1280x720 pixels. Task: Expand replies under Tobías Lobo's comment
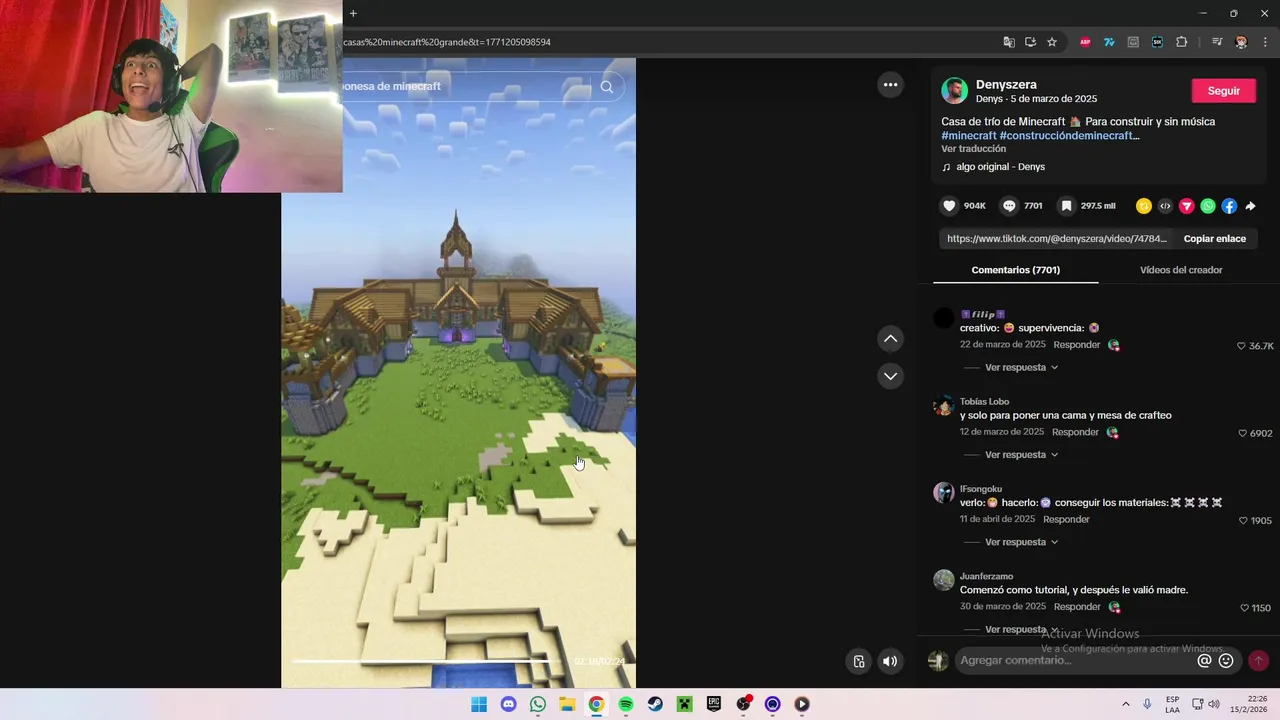[x=1021, y=455]
